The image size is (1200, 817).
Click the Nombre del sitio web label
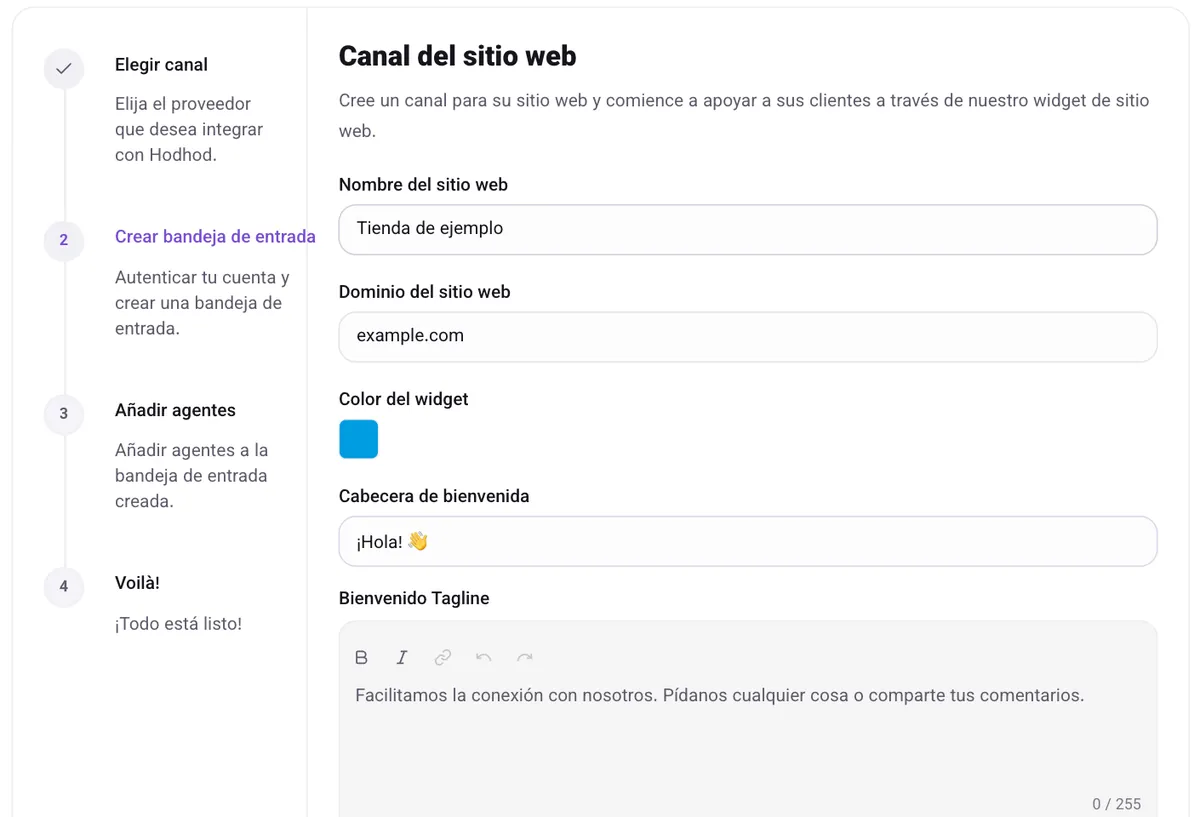coord(423,185)
